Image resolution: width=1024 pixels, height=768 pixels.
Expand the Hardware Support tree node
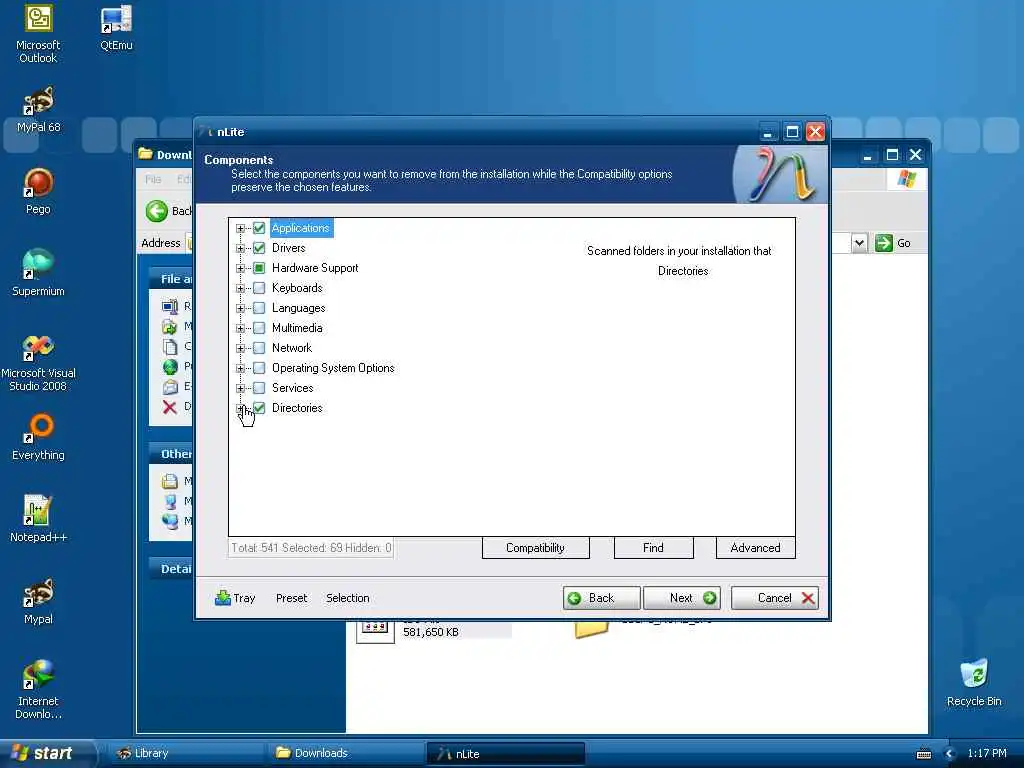[240, 268]
